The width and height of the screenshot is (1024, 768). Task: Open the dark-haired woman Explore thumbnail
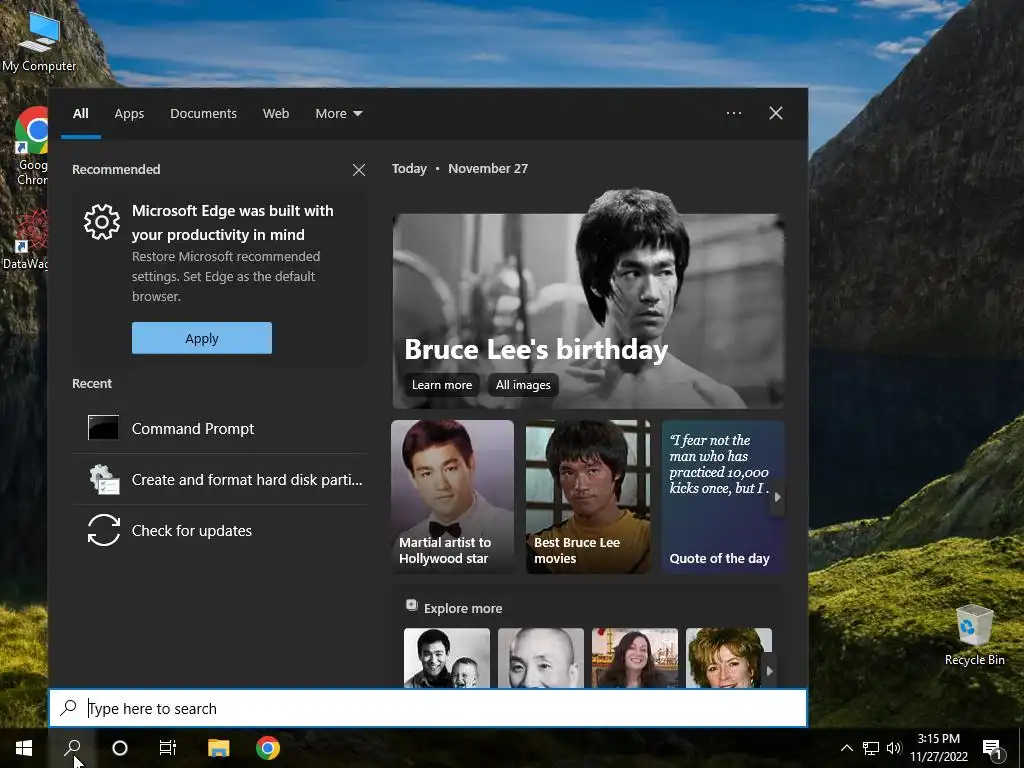[x=635, y=658]
